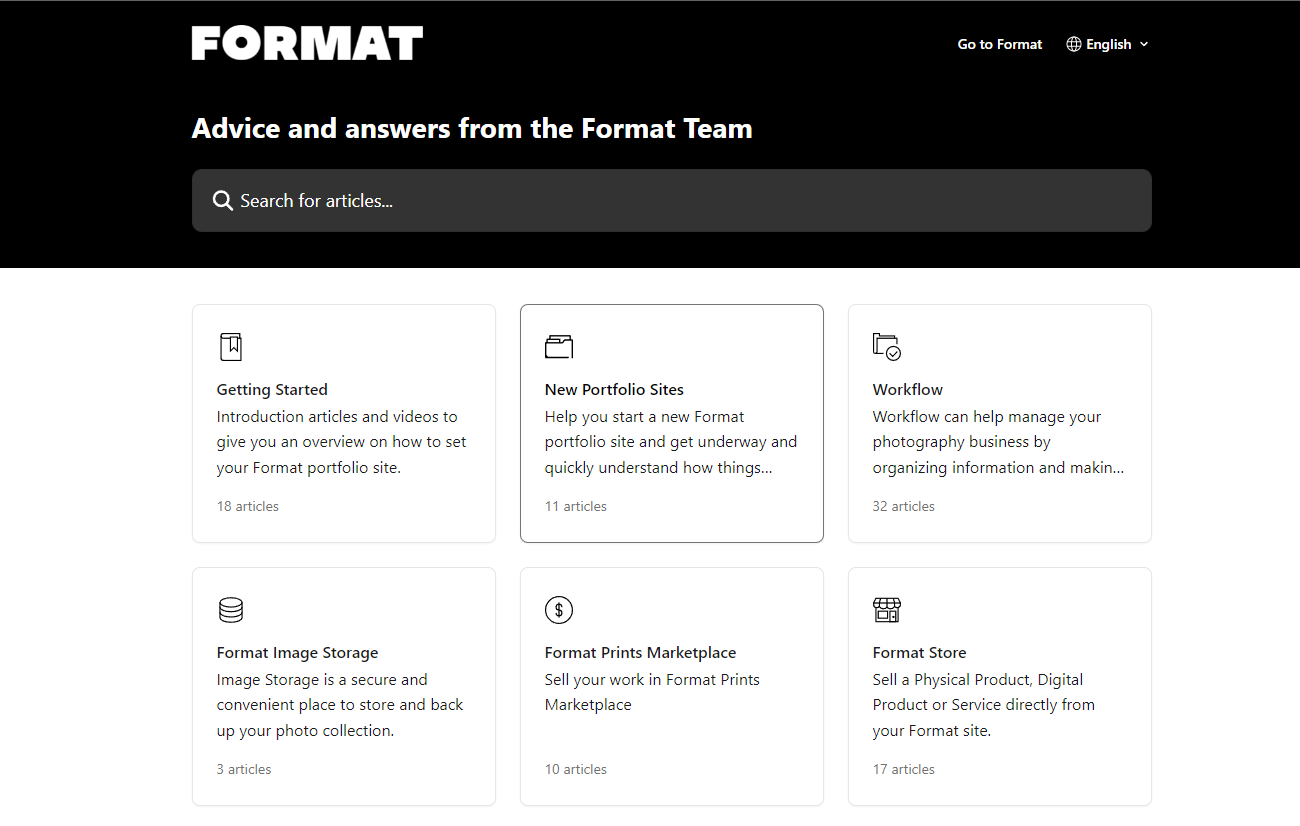Click the globe language icon
The image size is (1300, 826).
(x=1074, y=44)
